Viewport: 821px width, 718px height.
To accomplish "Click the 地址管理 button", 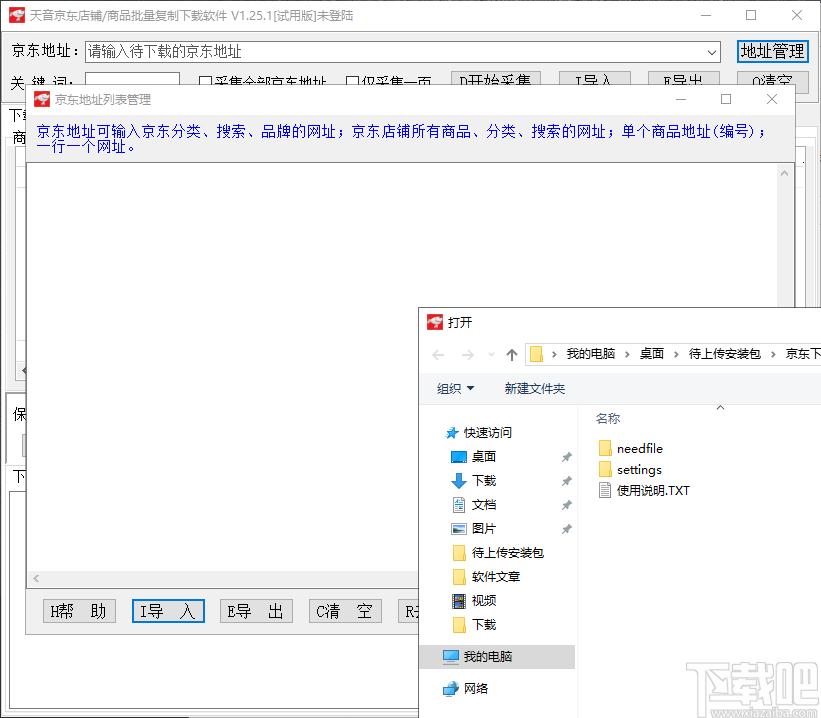I will (x=772, y=51).
